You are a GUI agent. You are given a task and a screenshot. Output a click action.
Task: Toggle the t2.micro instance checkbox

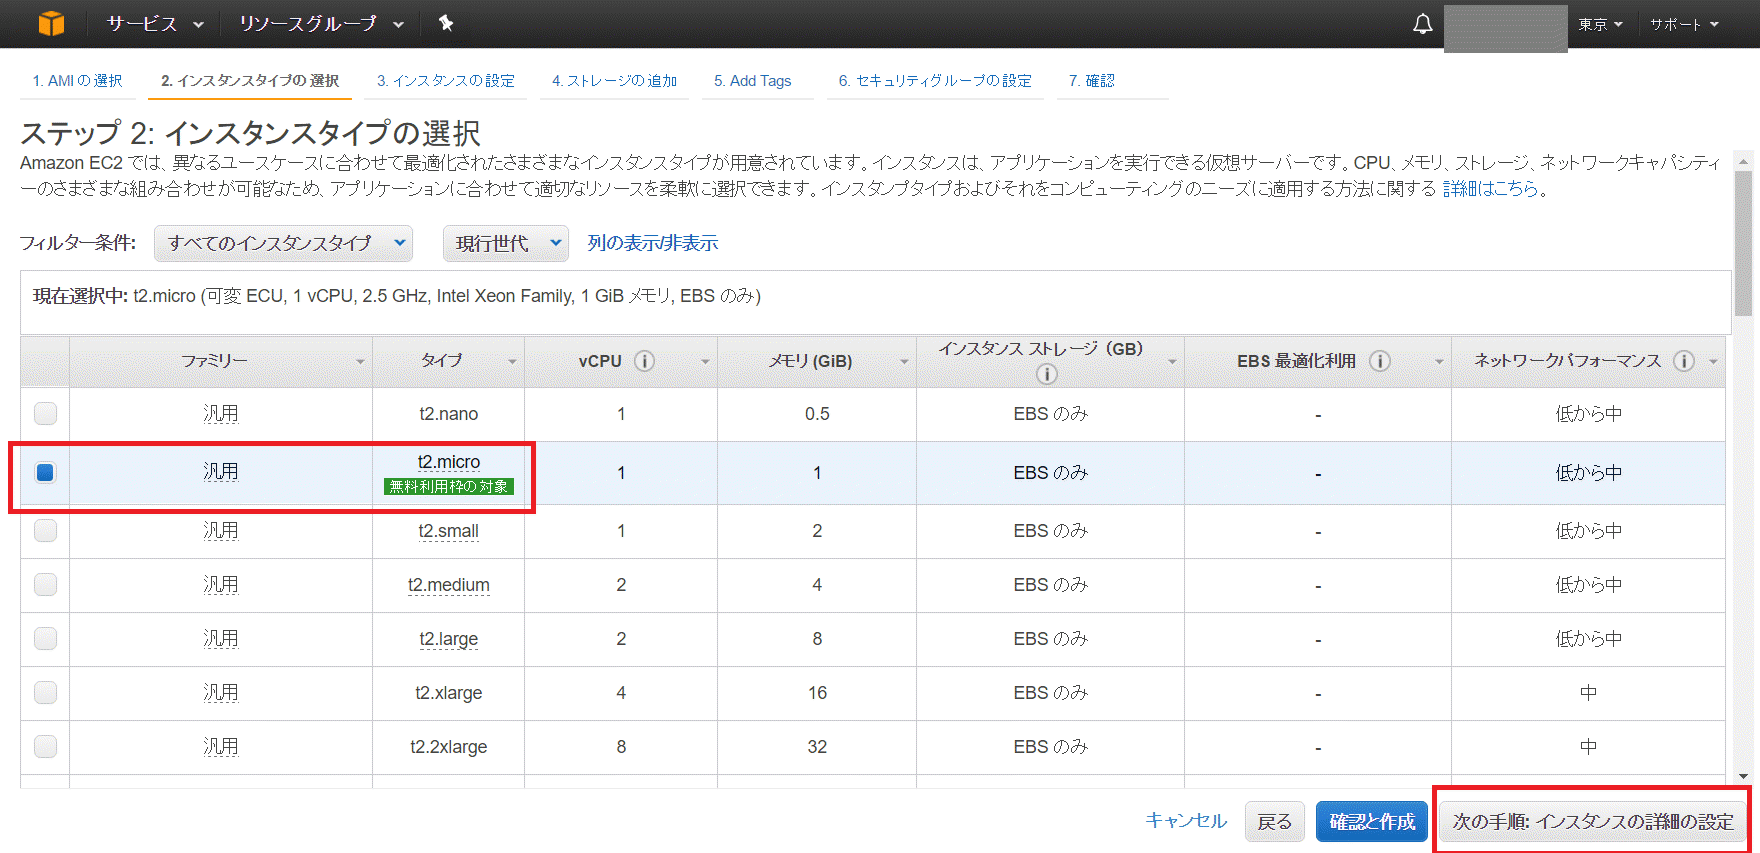(45, 472)
